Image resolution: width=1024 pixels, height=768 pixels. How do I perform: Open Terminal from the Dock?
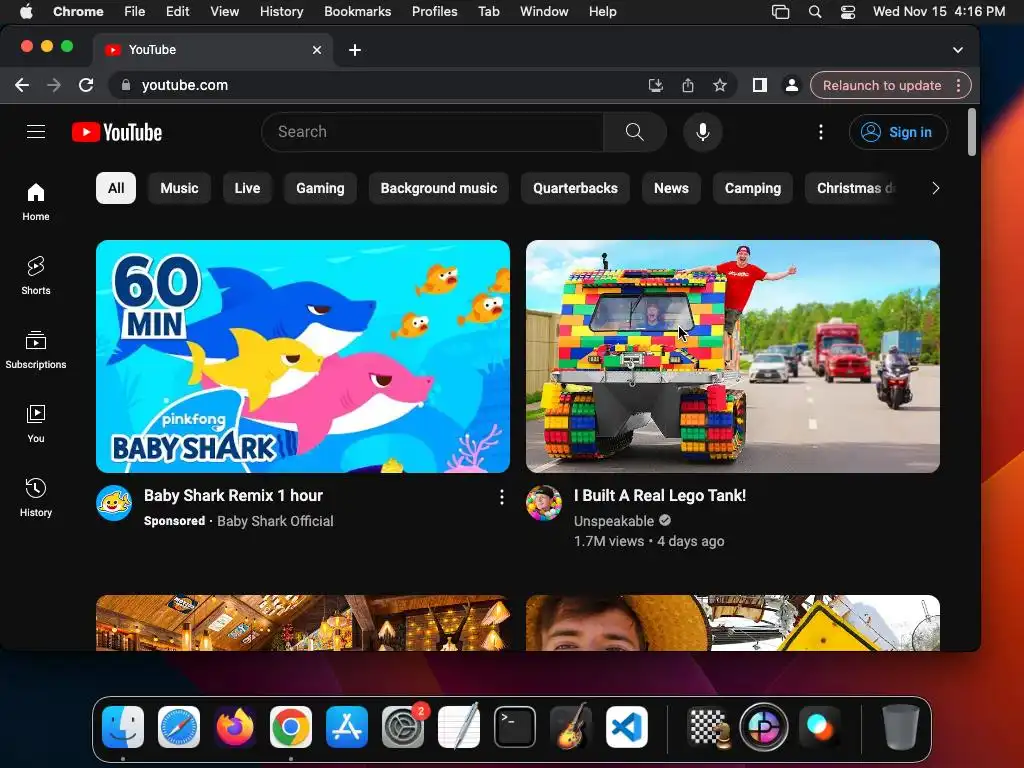515,727
